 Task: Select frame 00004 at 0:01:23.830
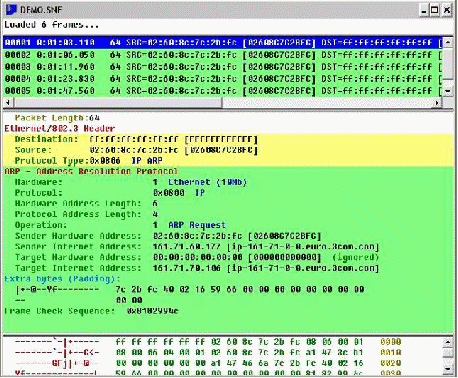223,78
